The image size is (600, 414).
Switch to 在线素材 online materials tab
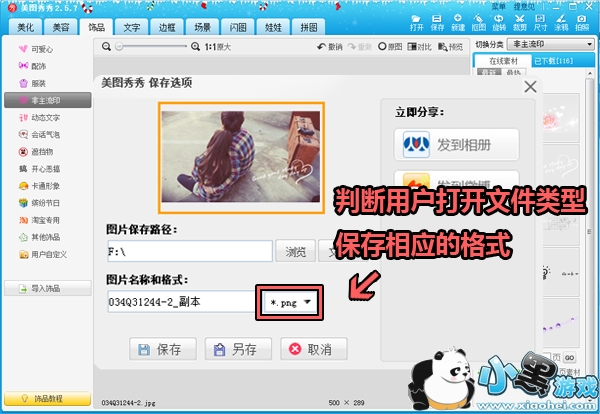[503, 61]
